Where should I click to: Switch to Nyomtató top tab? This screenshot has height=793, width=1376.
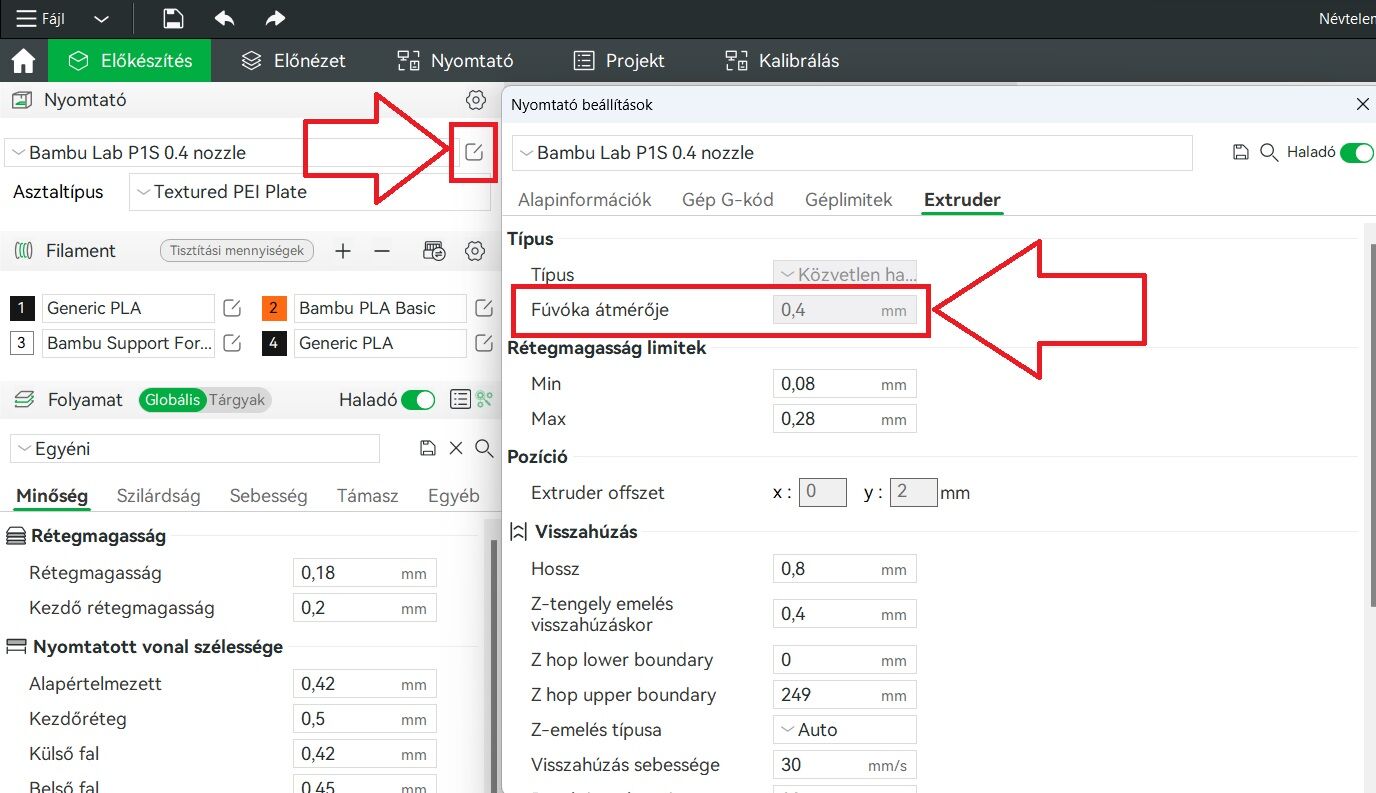(x=455, y=61)
